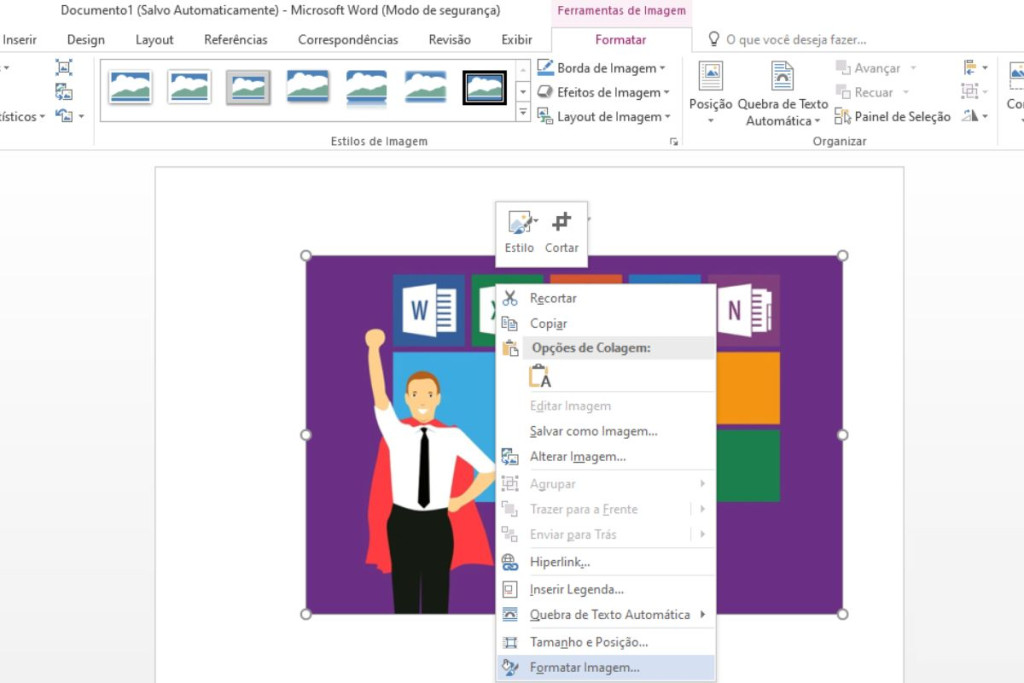Expand the Borda de Imagem dropdown

click(663, 69)
